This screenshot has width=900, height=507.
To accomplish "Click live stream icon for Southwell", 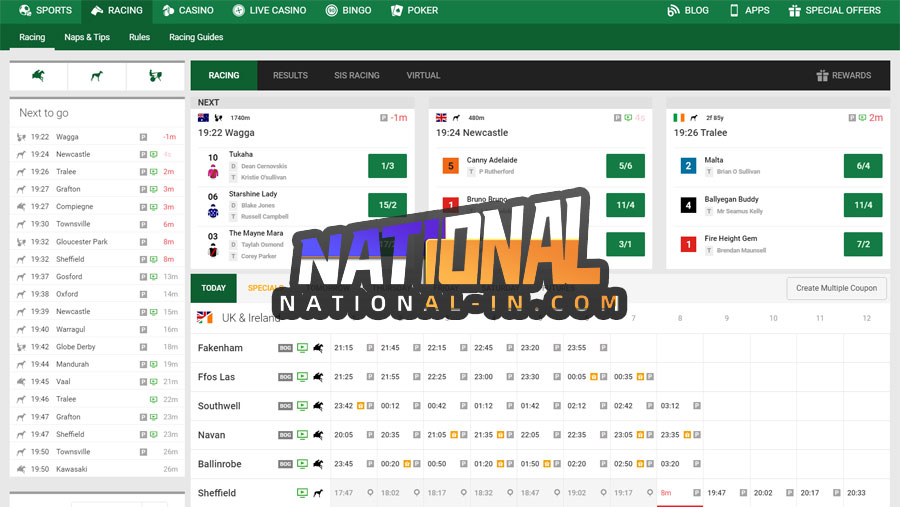I will click(302, 405).
